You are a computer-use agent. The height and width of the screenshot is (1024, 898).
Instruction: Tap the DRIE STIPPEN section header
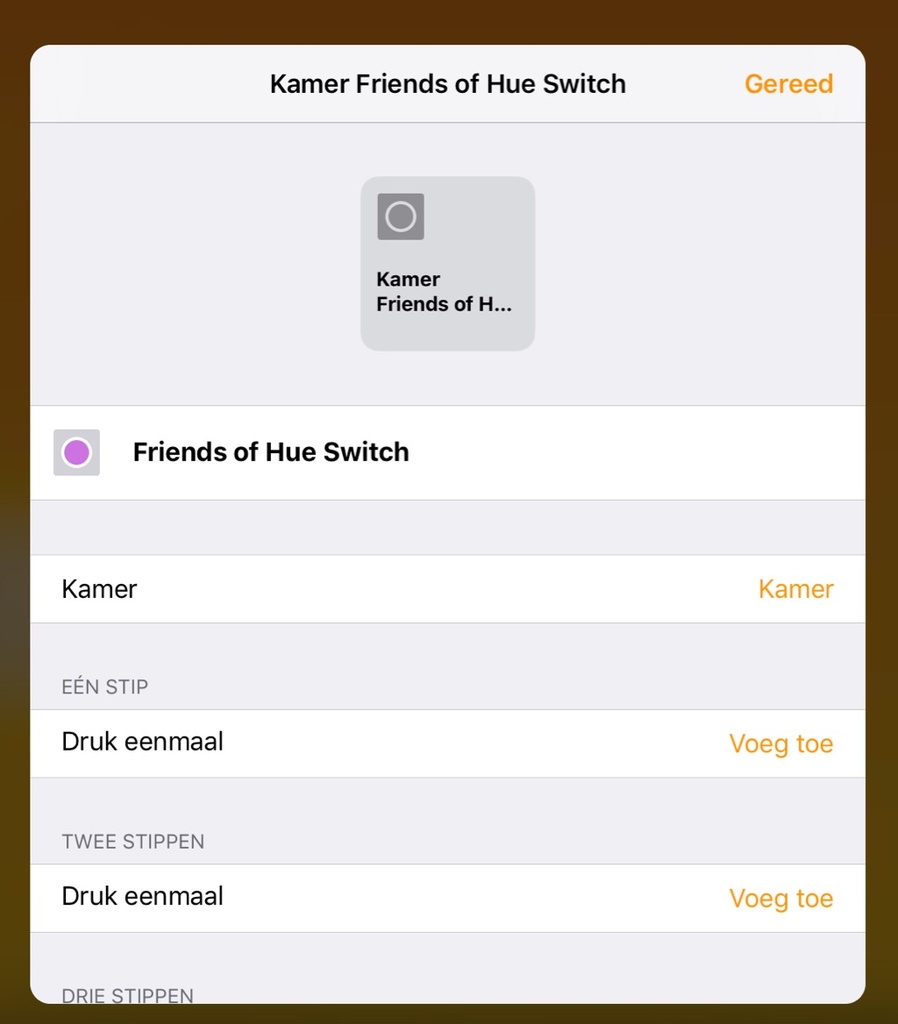(x=128, y=995)
